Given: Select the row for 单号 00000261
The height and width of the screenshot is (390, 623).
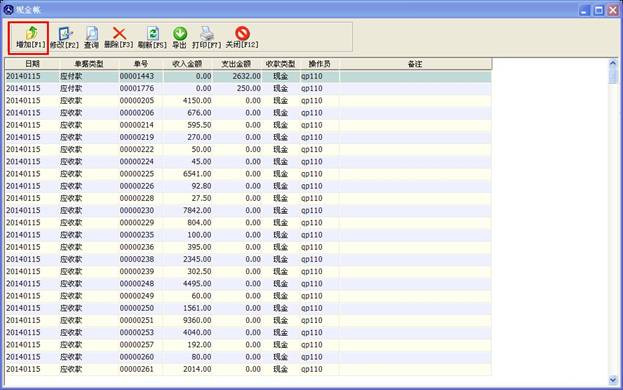Looking at the screenshot, I should pyautogui.click(x=248, y=369).
